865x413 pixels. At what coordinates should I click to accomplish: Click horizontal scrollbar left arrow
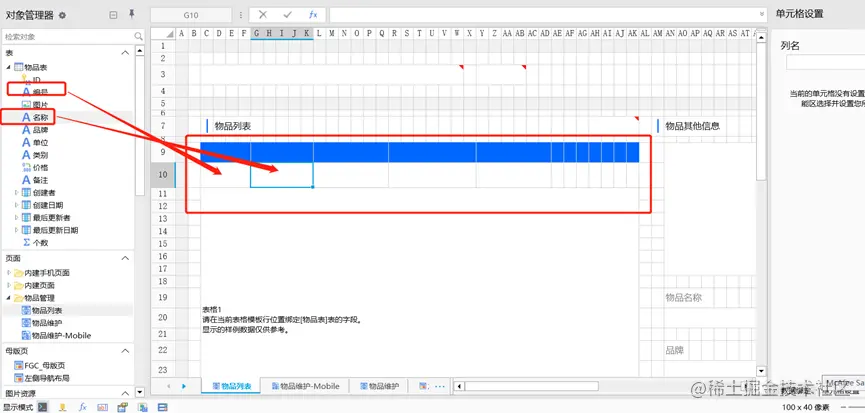point(458,387)
